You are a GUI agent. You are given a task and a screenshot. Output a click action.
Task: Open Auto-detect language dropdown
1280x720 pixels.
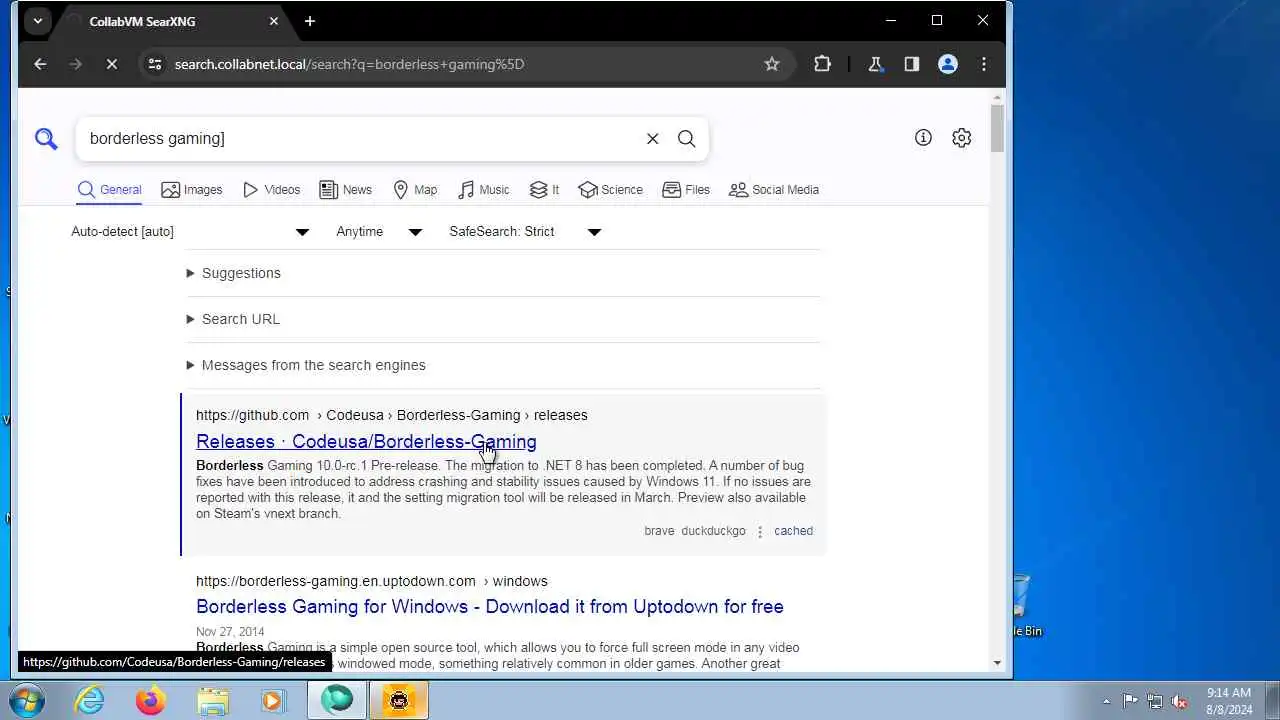(x=190, y=232)
